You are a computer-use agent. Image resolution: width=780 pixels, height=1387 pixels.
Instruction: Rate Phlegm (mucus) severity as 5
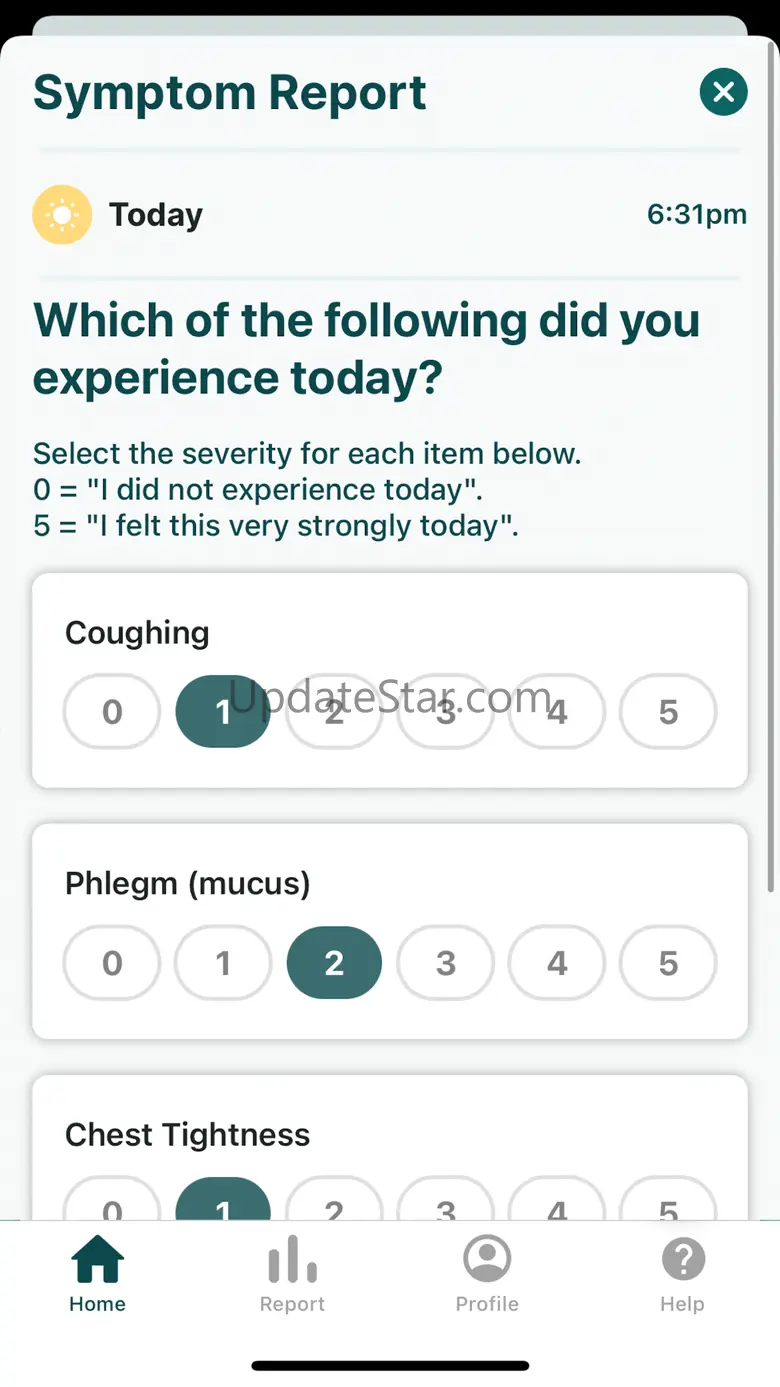pos(668,963)
